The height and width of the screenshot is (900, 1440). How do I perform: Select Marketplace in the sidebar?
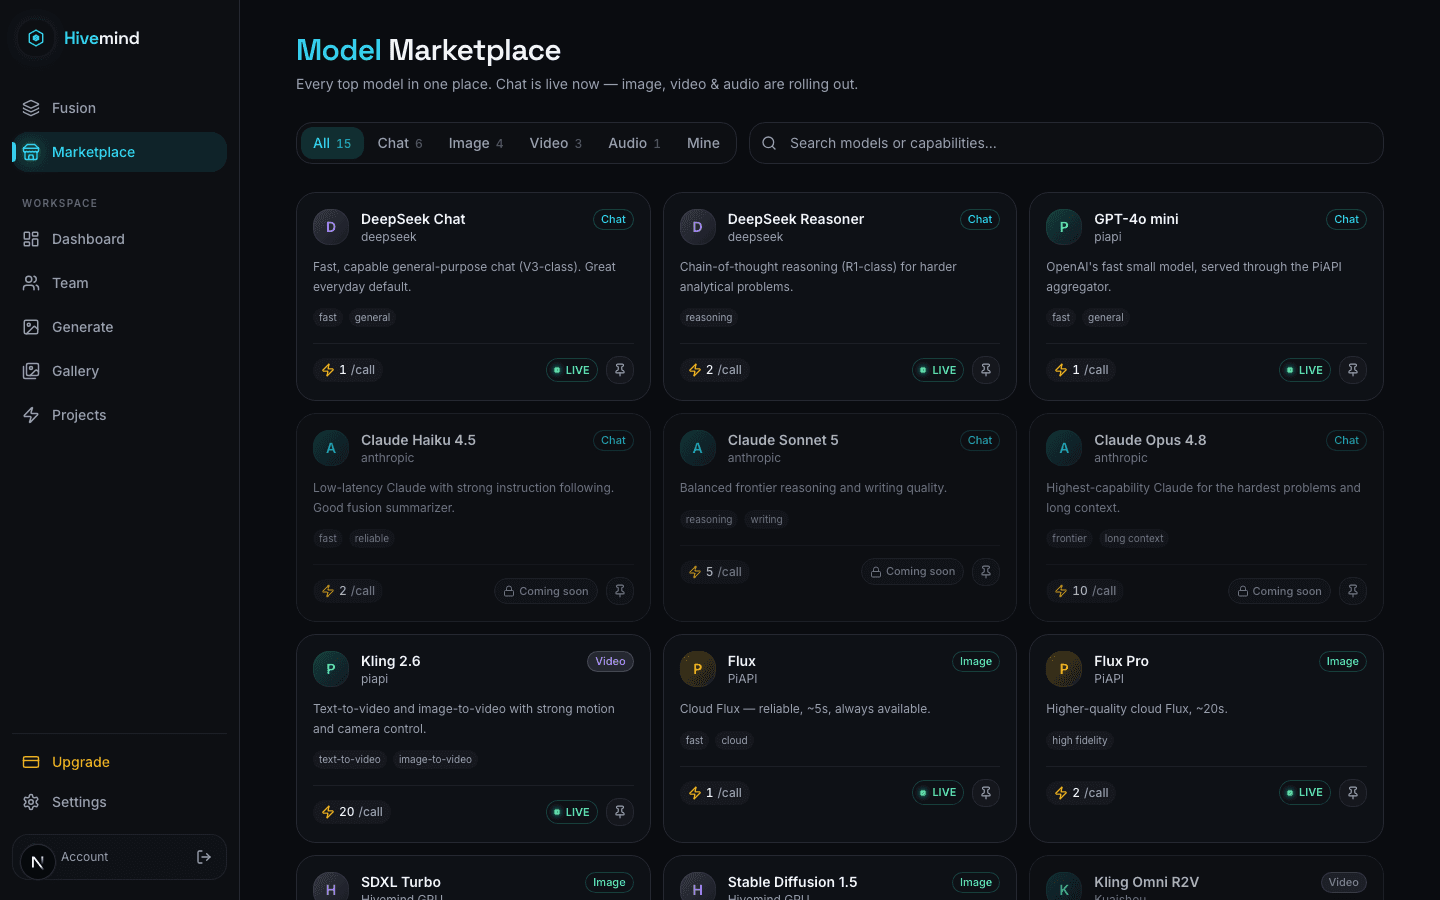point(119,152)
